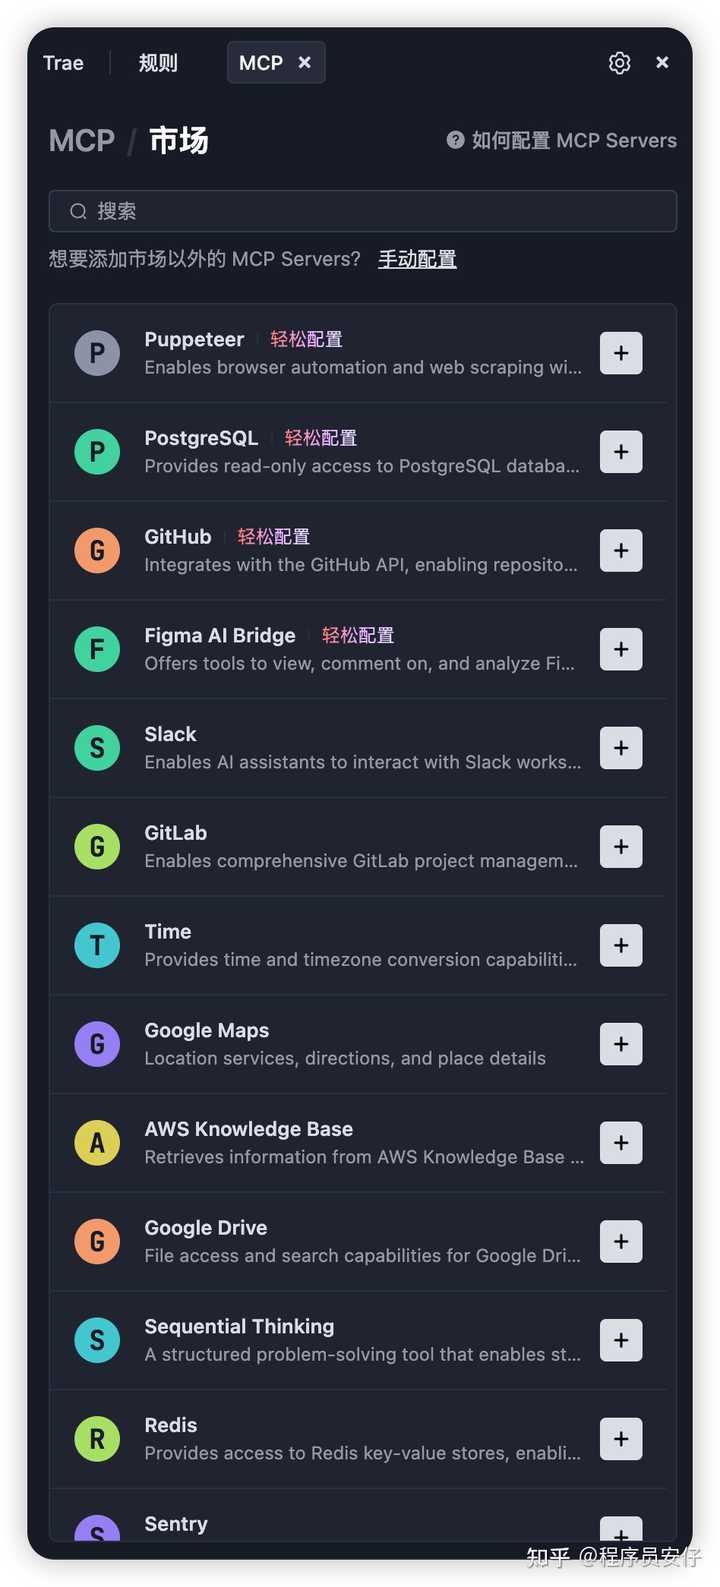Add the Puppeteer MCP server

pos(621,353)
